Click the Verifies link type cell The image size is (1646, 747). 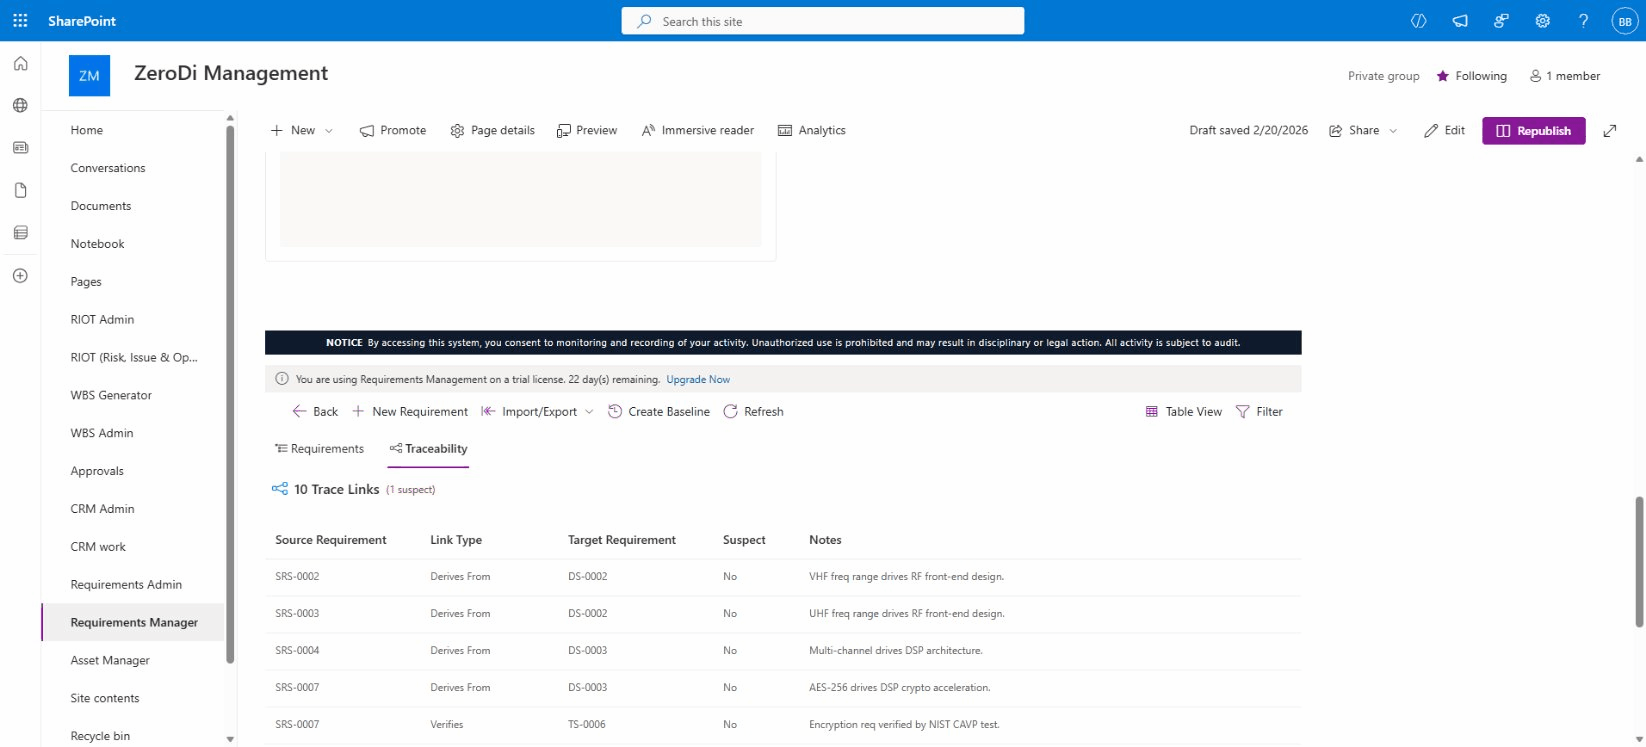point(447,725)
